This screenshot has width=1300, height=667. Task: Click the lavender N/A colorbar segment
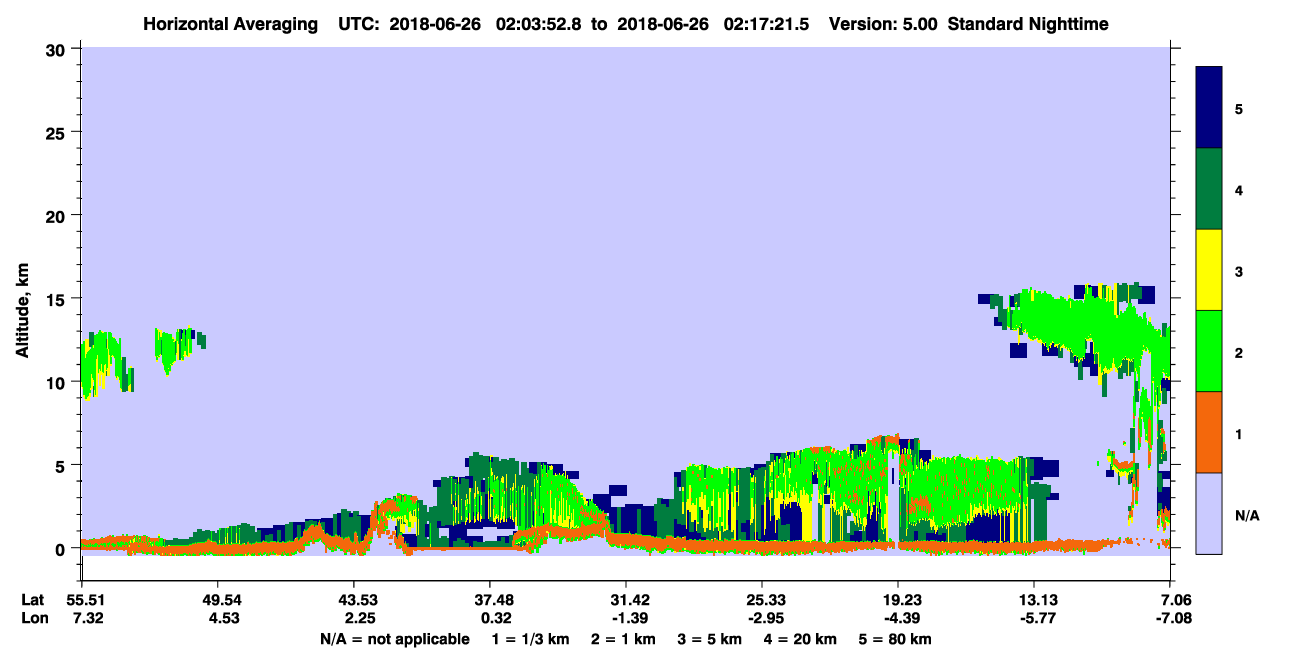1209,513
